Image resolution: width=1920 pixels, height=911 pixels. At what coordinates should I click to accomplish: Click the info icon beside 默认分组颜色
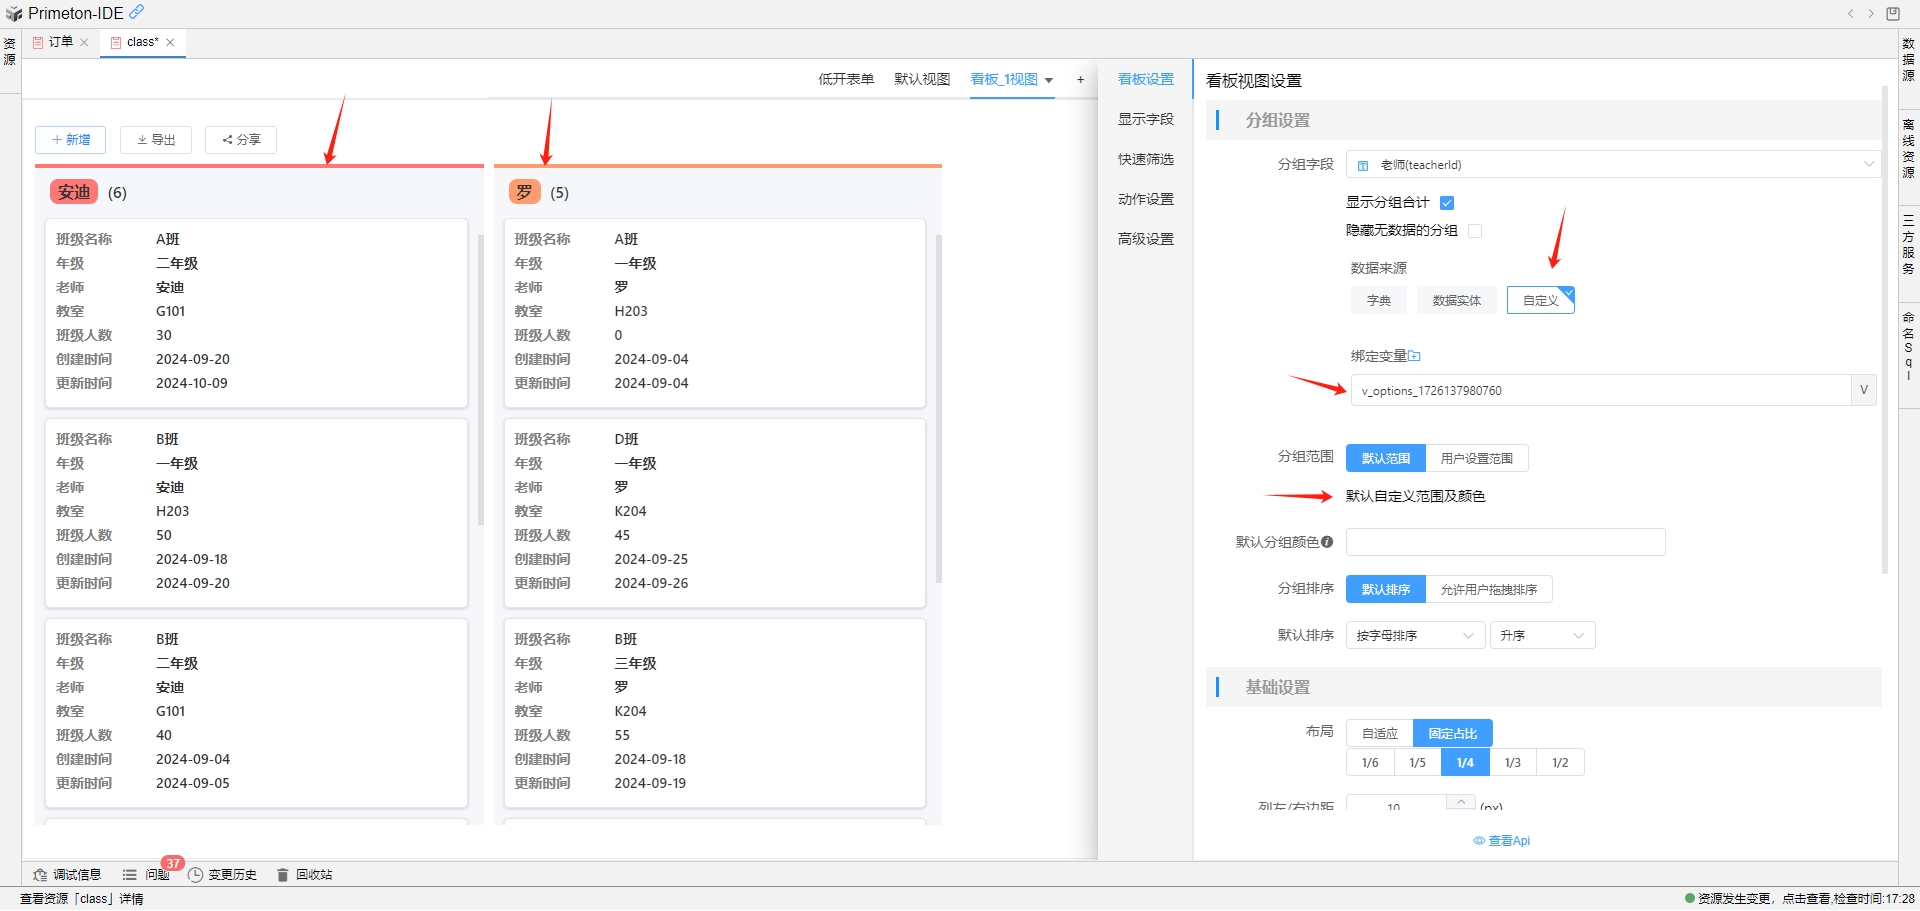pos(1327,542)
